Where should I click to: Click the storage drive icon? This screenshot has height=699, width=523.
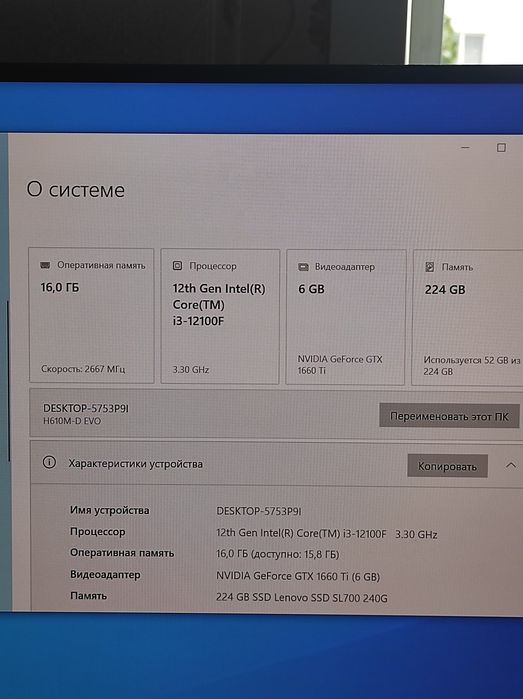tap(429, 267)
